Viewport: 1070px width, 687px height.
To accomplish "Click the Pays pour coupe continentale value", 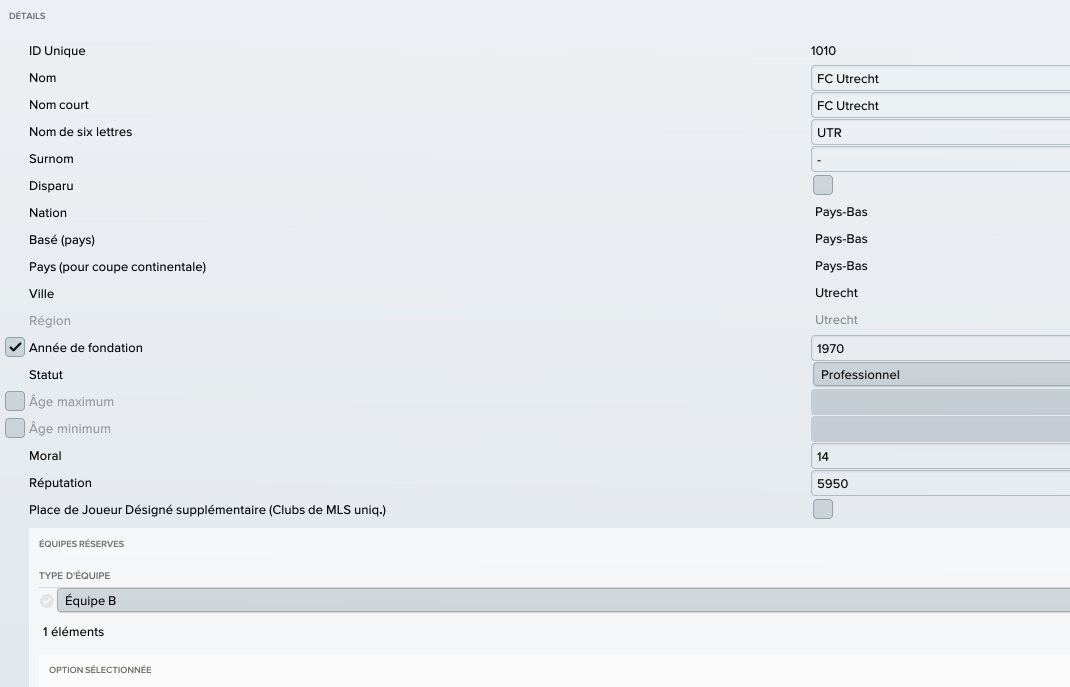I will pyautogui.click(x=841, y=266).
